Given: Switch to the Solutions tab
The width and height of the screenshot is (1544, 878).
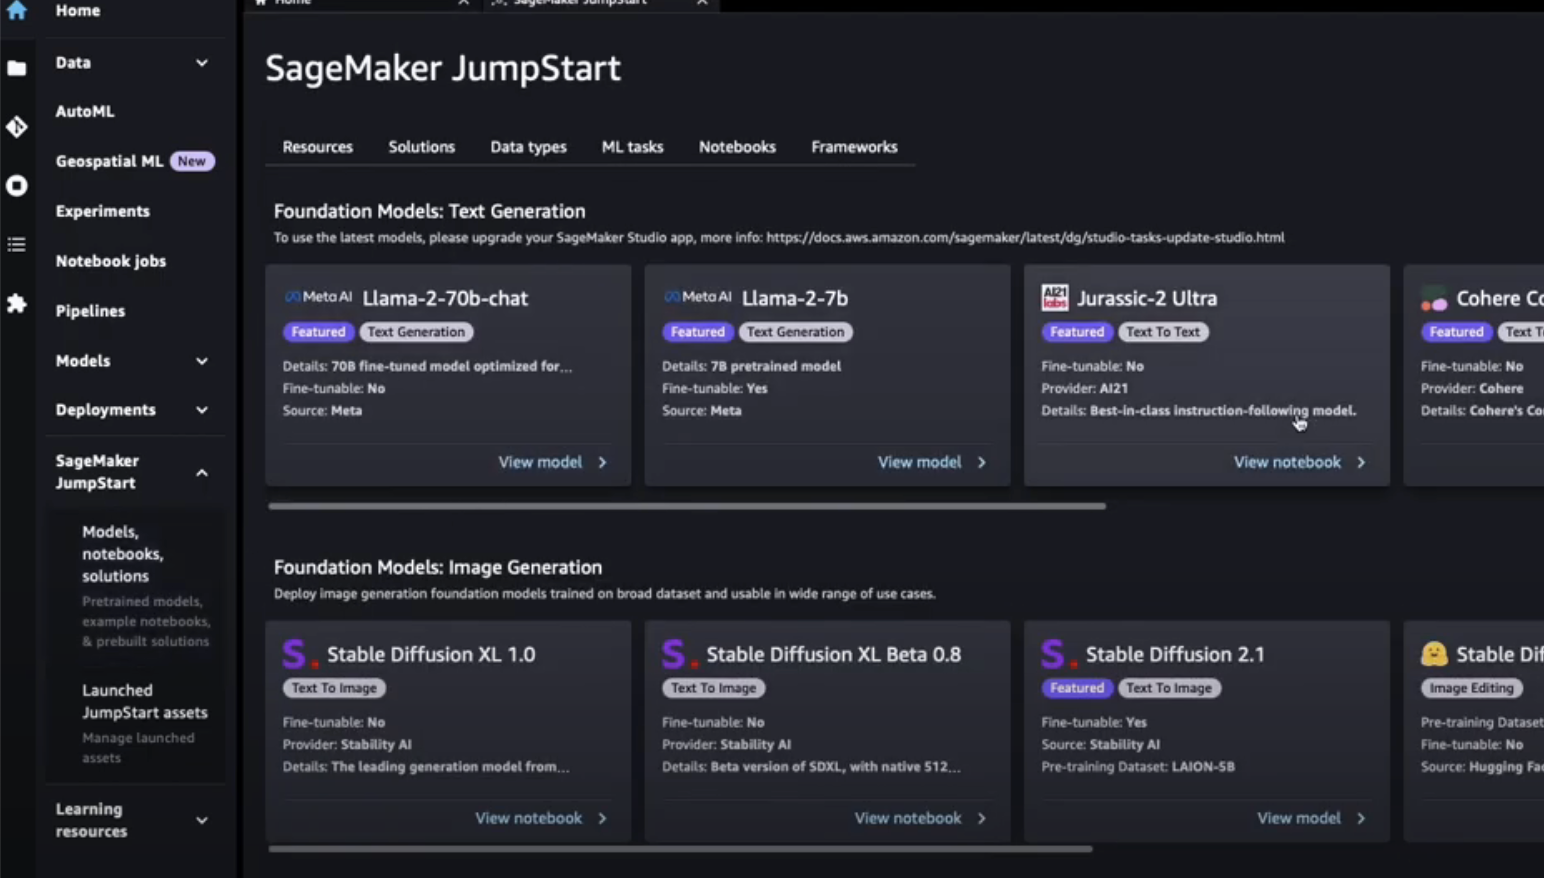Looking at the screenshot, I should (x=421, y=146).
